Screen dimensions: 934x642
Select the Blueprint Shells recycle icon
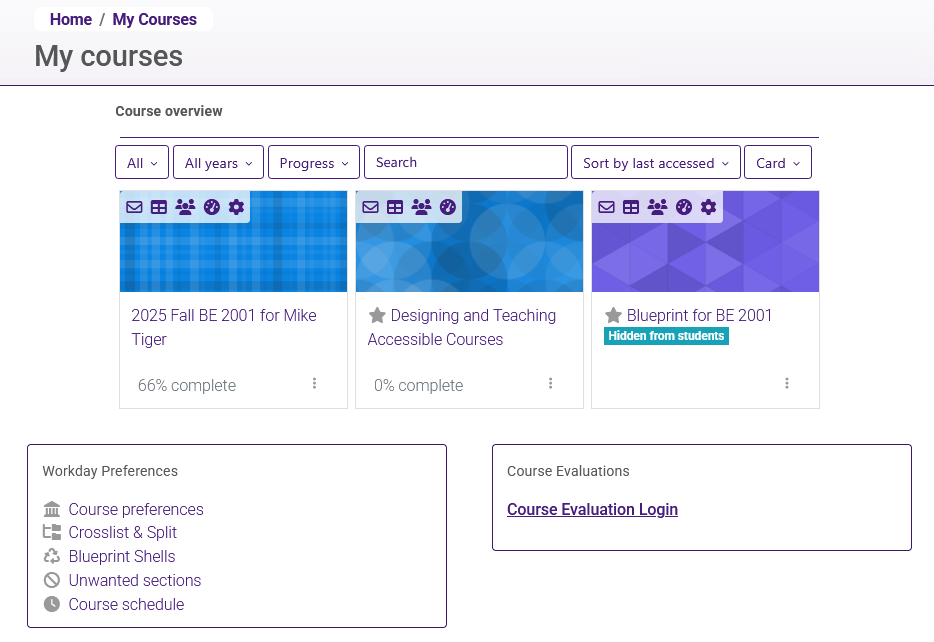(x=51, y=556)
